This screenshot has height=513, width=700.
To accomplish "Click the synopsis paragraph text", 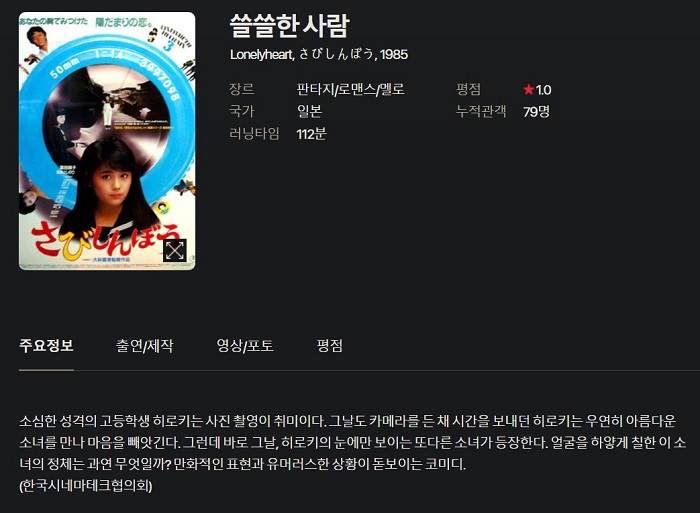I will (x=352, y=442).
